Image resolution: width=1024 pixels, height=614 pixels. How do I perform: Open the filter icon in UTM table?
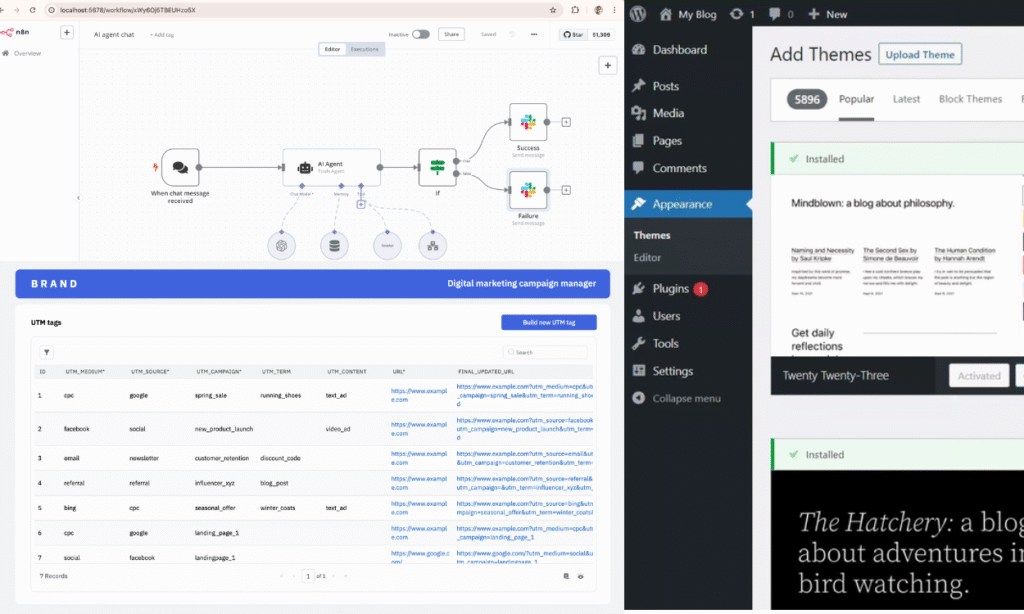pos(47,352)
